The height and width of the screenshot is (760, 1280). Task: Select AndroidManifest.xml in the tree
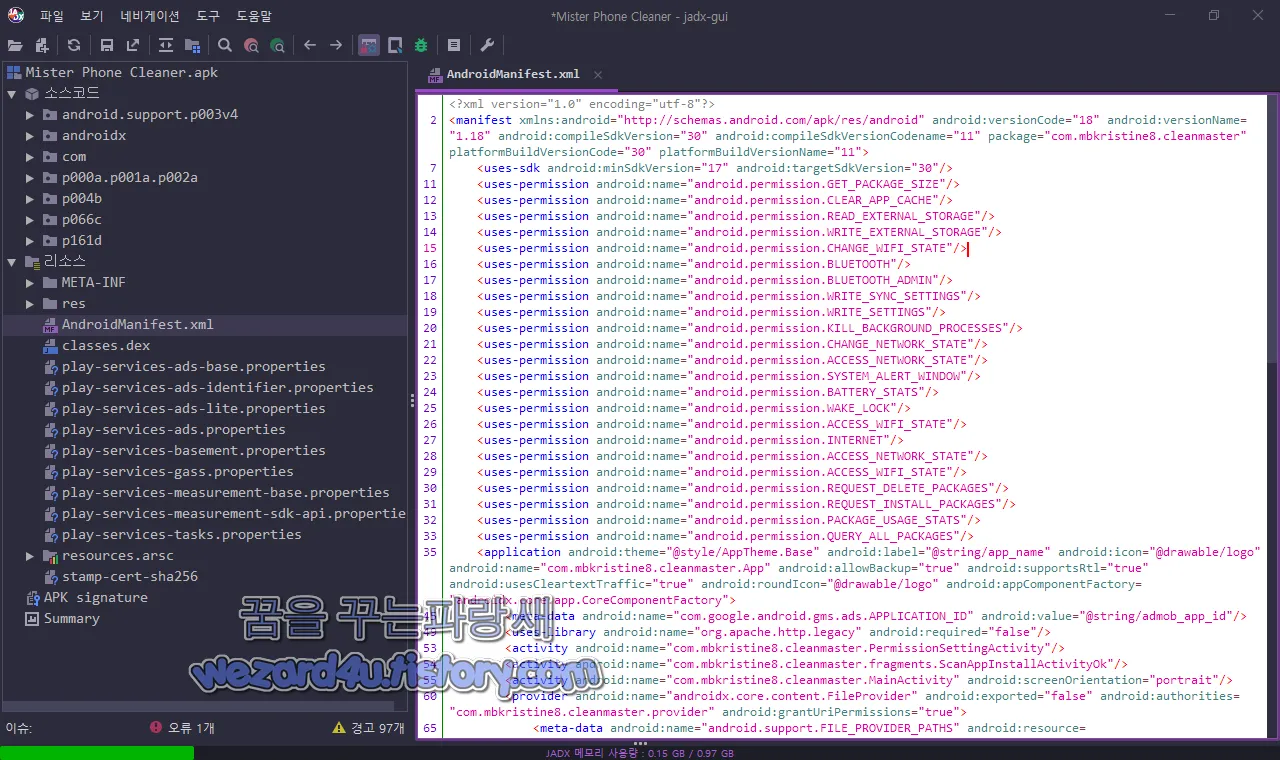tap(138, 325)
